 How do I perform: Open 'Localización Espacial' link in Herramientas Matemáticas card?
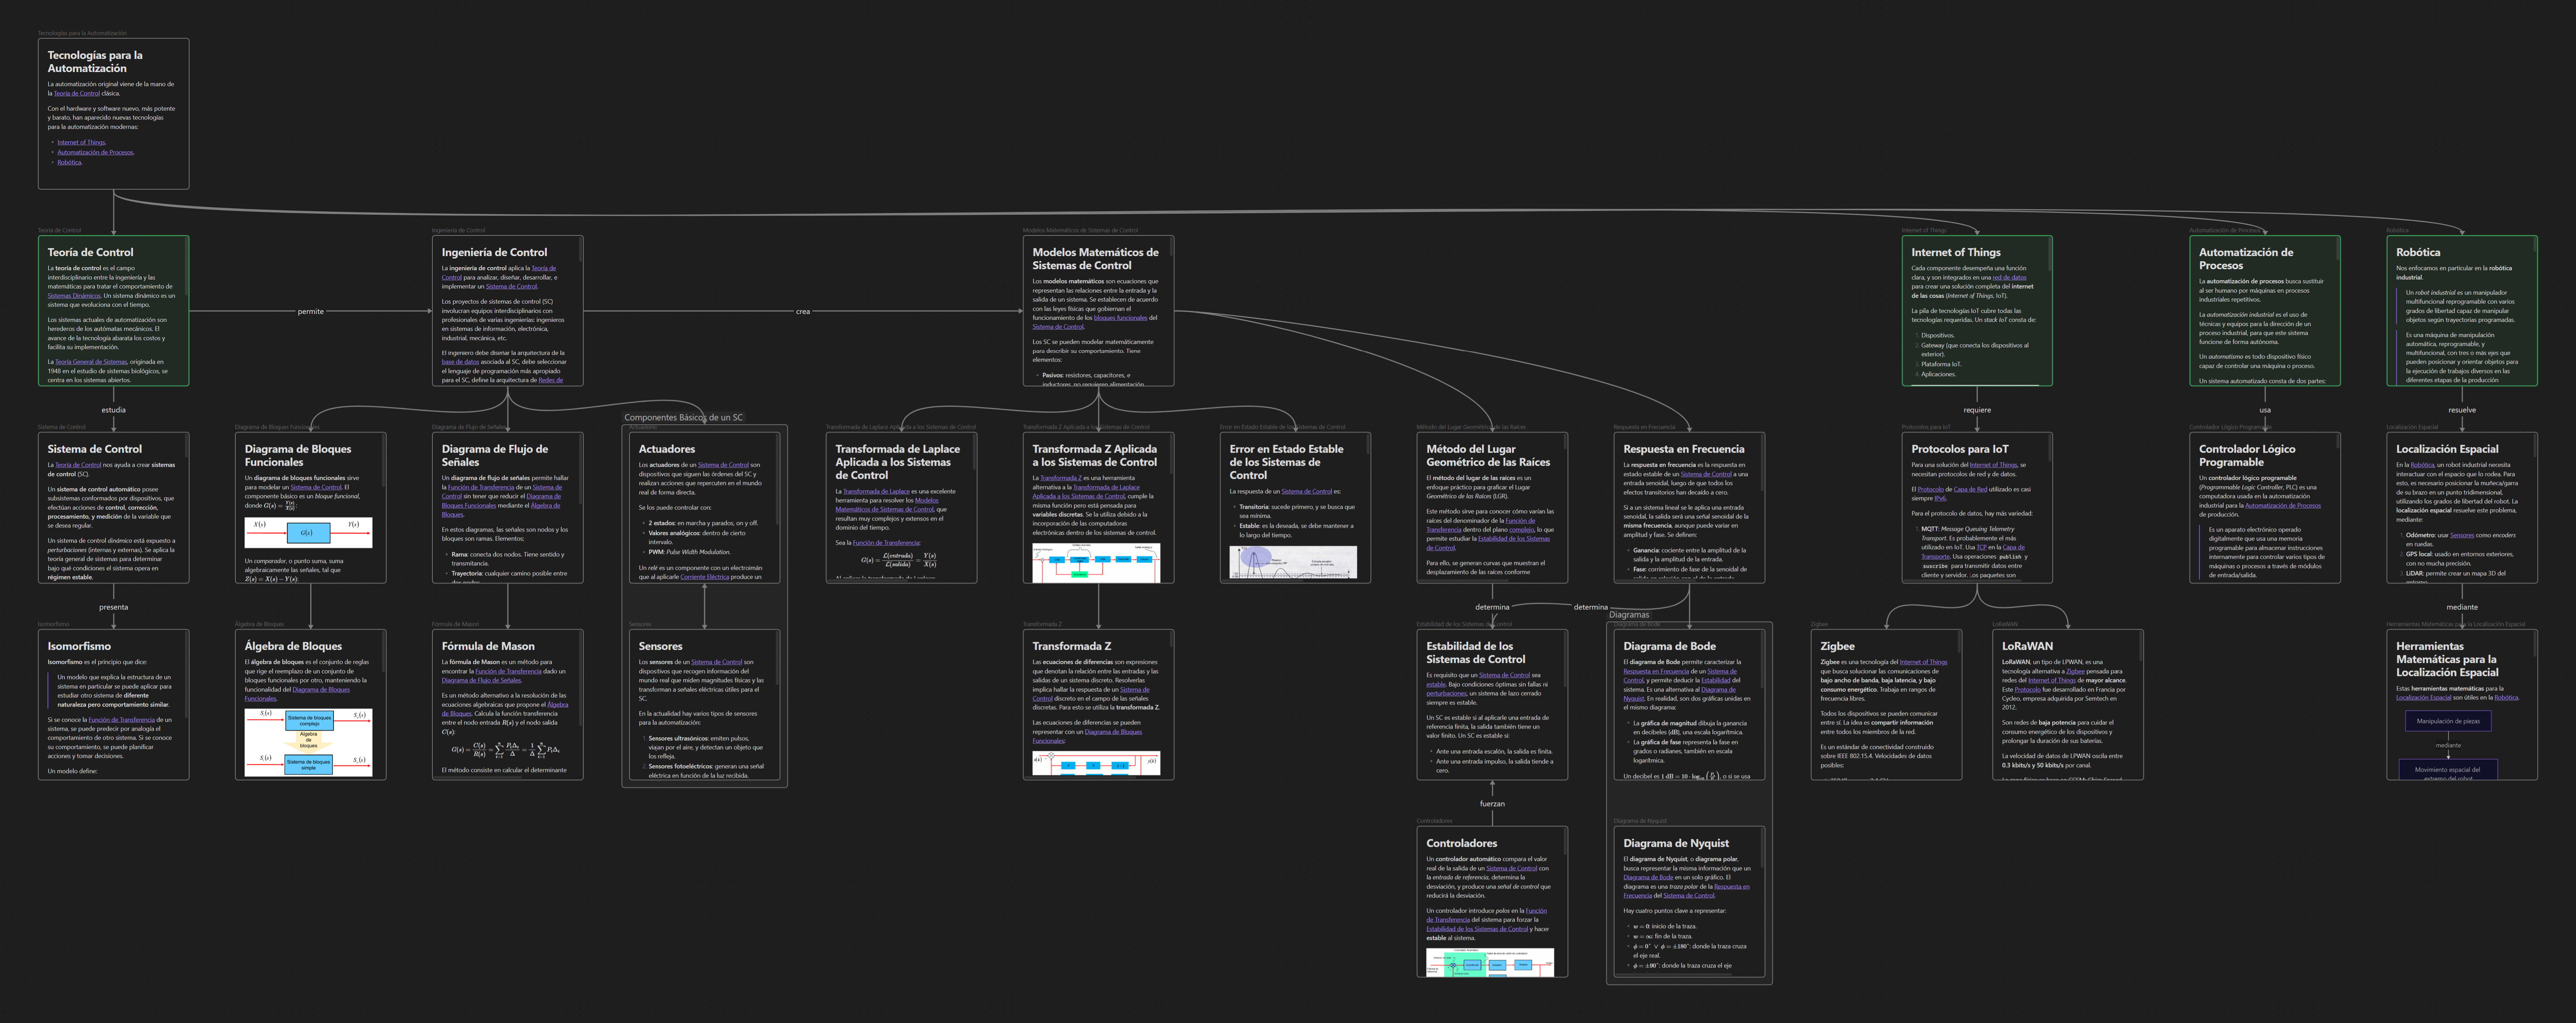pyautogui.click(x=2423, y=698)
